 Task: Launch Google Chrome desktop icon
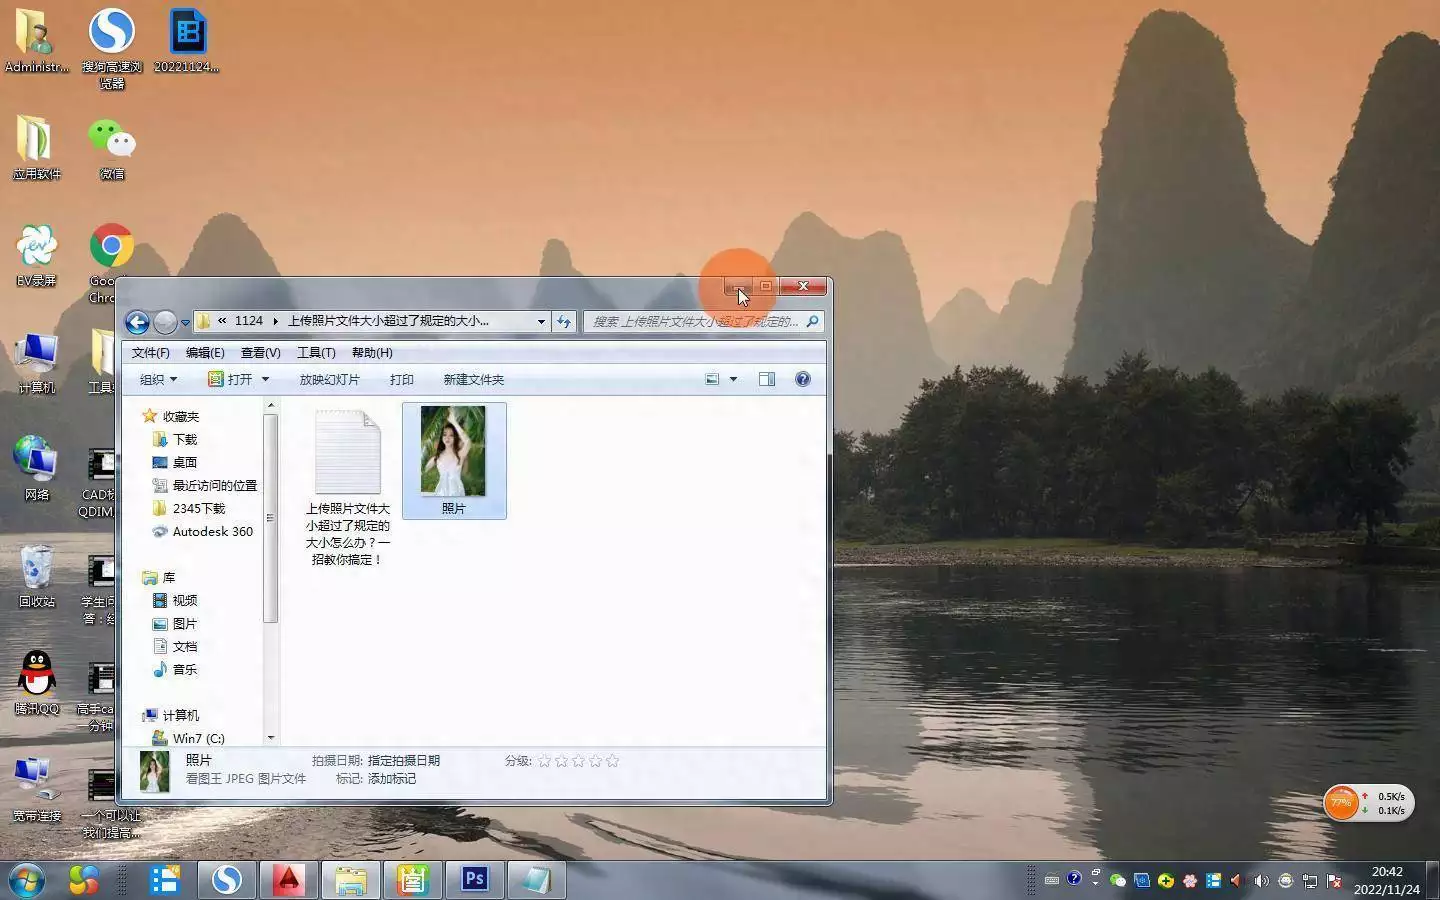coord(111,247)
